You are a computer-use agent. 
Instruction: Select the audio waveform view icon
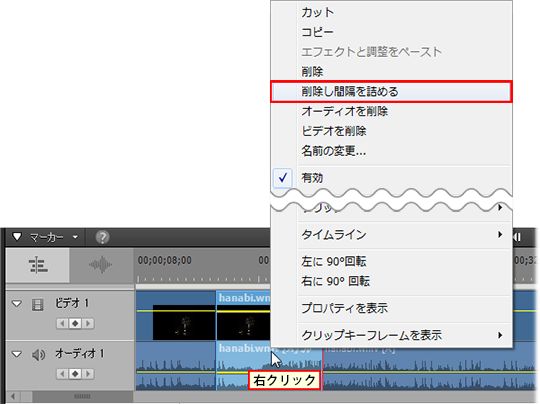click(101, 265)
